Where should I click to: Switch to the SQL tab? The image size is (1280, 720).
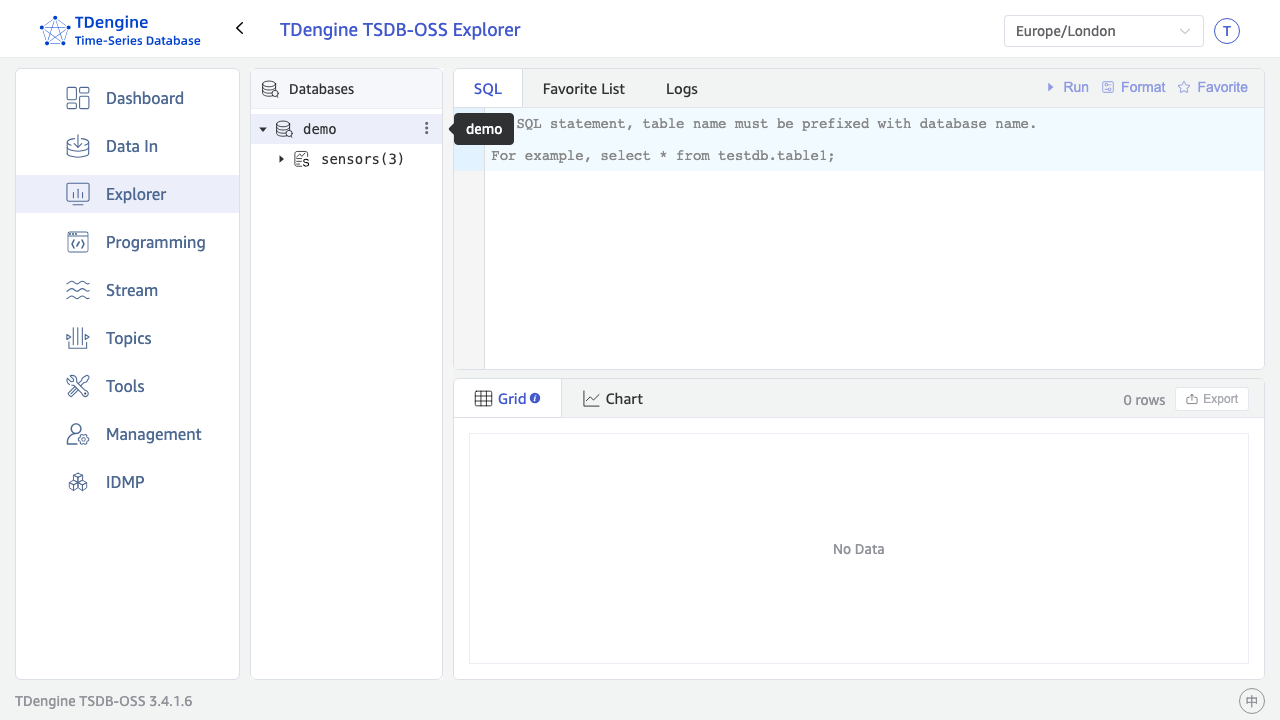click(x=488, y=88)
